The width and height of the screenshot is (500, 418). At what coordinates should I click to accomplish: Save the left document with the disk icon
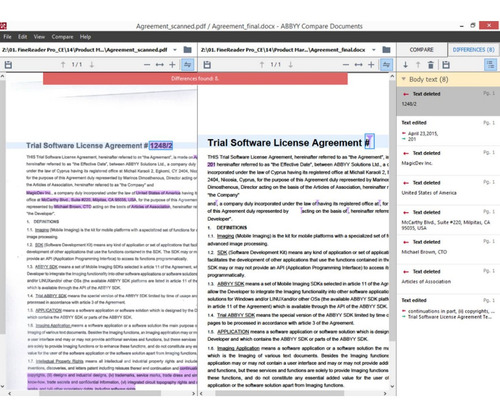click(8, 65)
